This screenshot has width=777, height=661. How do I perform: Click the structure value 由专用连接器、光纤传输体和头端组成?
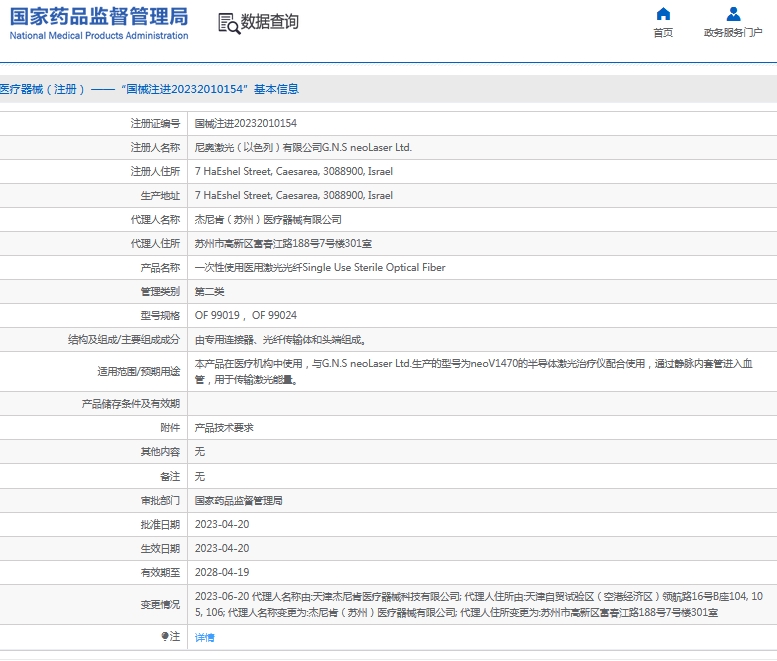(280, 340)
